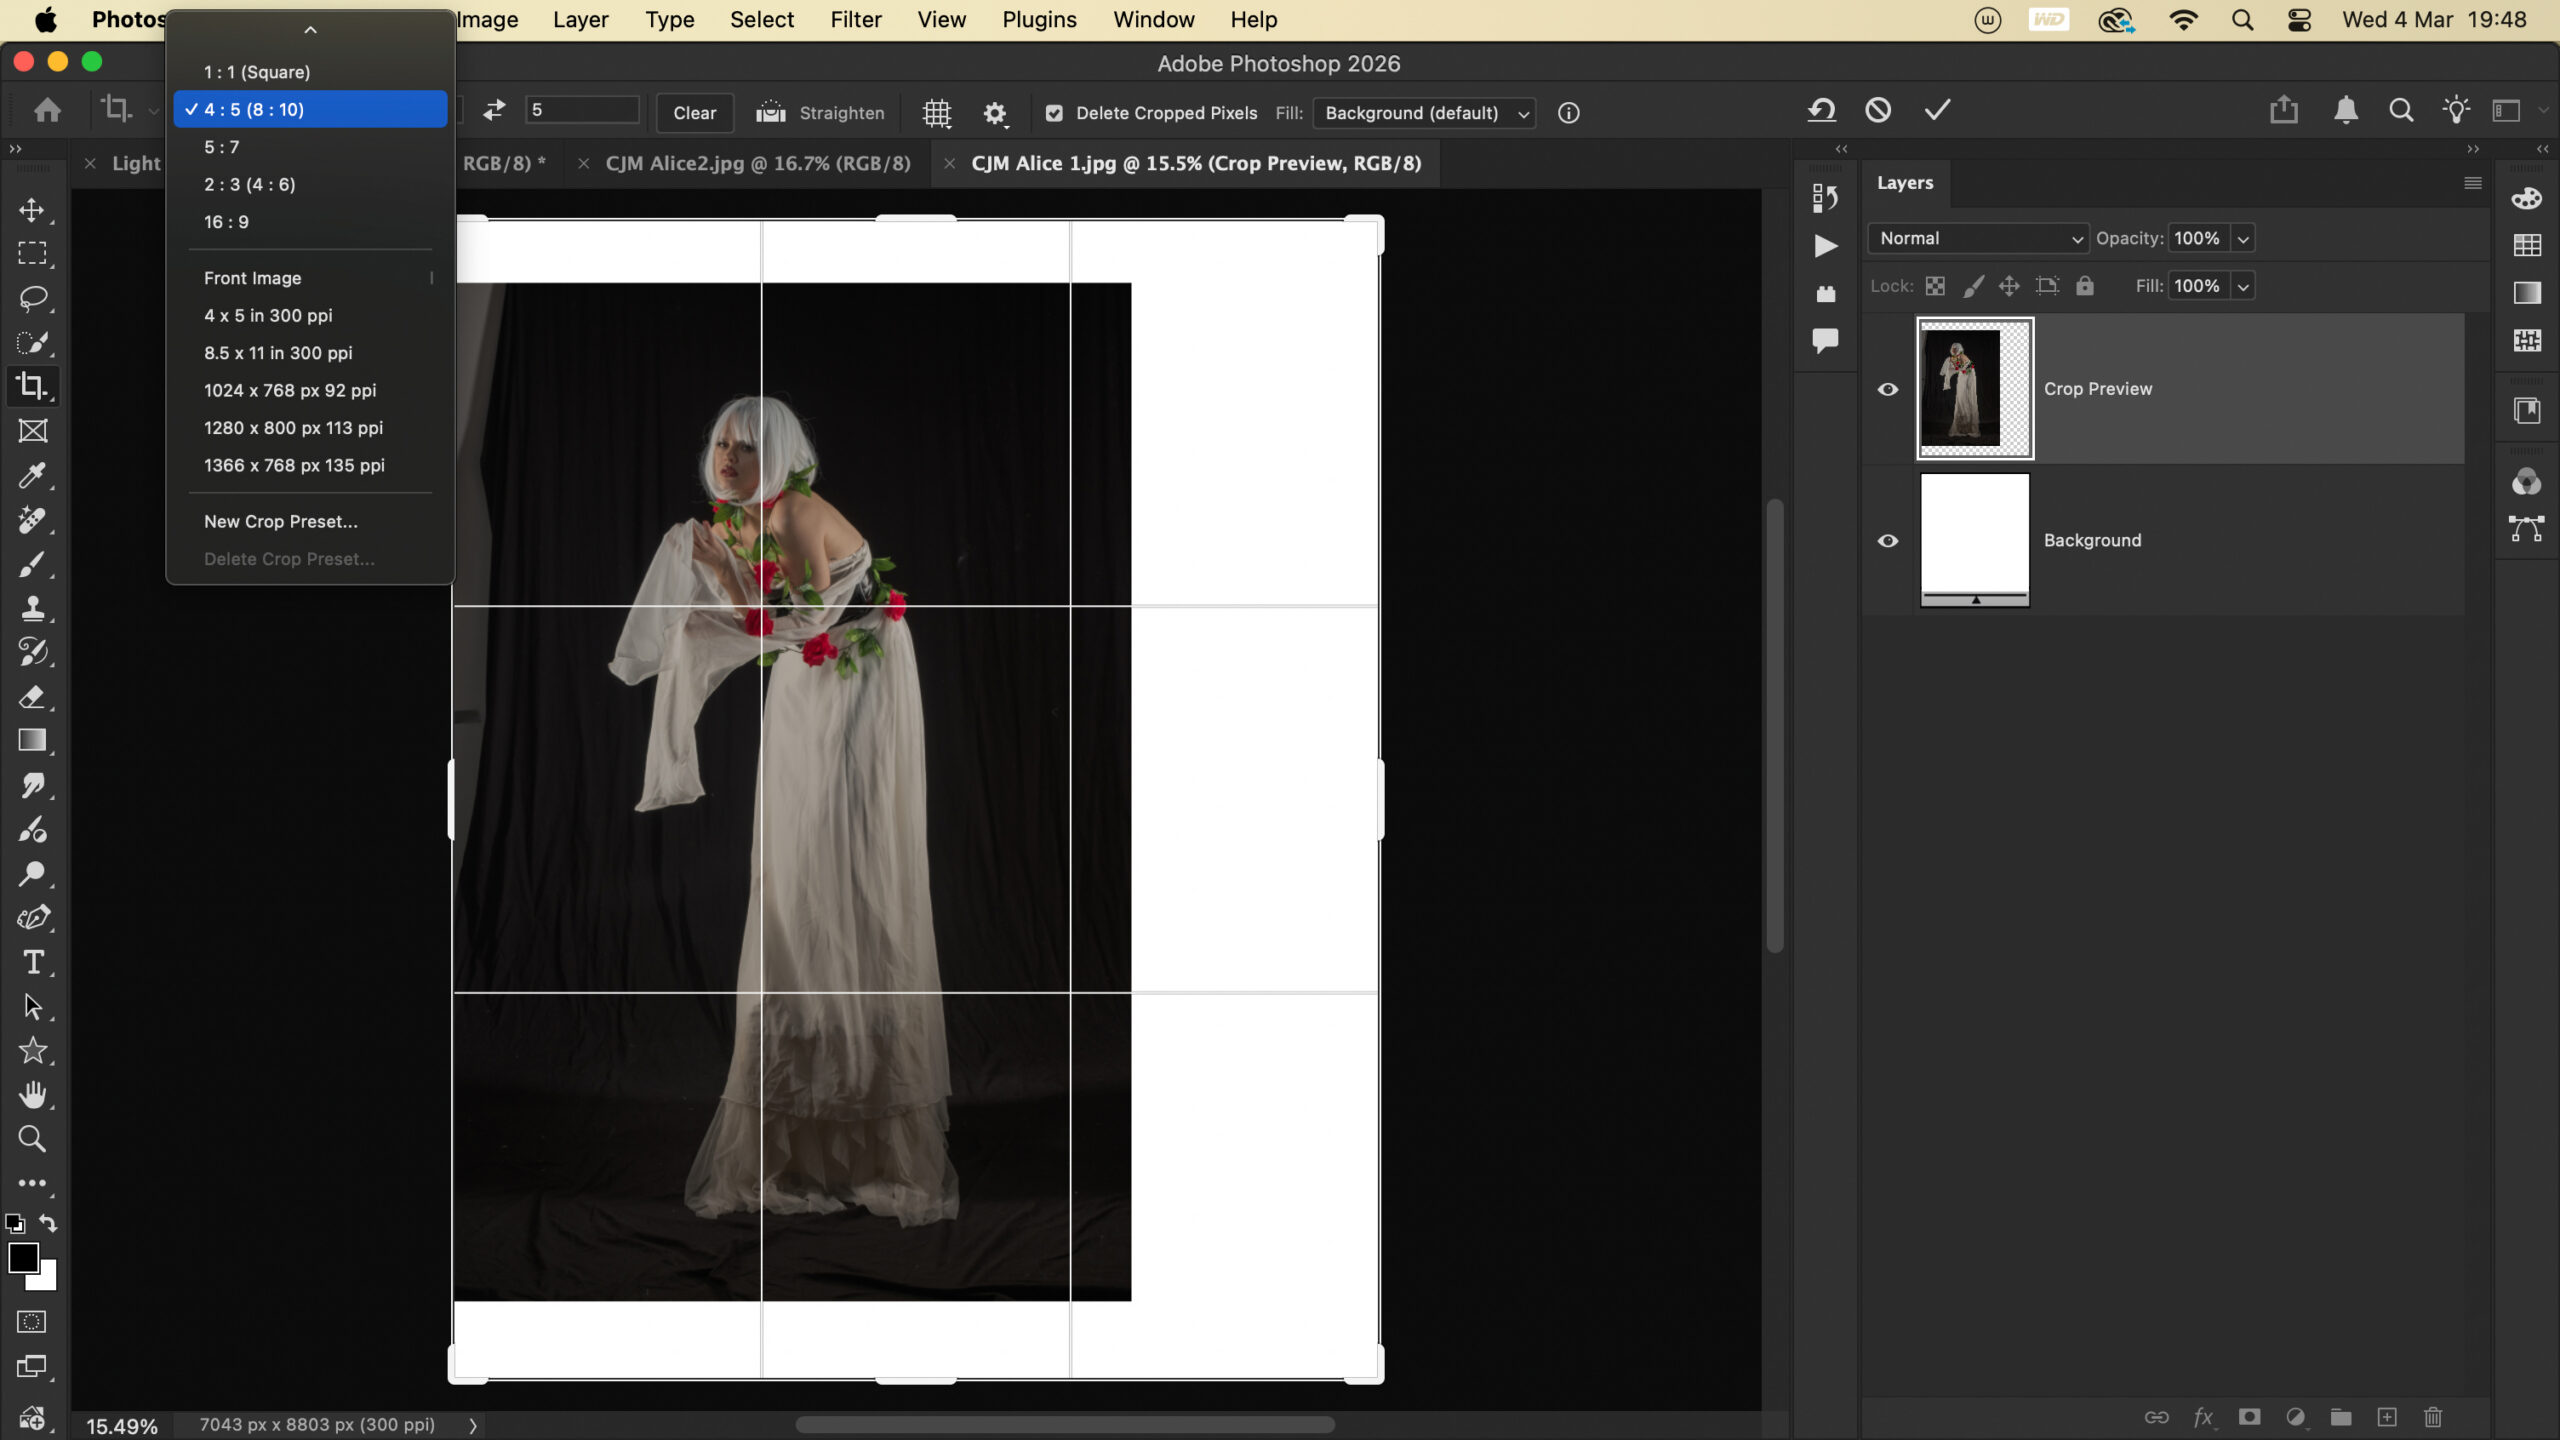Image resolution: width=2560 pixels, height=1440 pixels.
Task: Swap width and height crop values
Action: 494,111
